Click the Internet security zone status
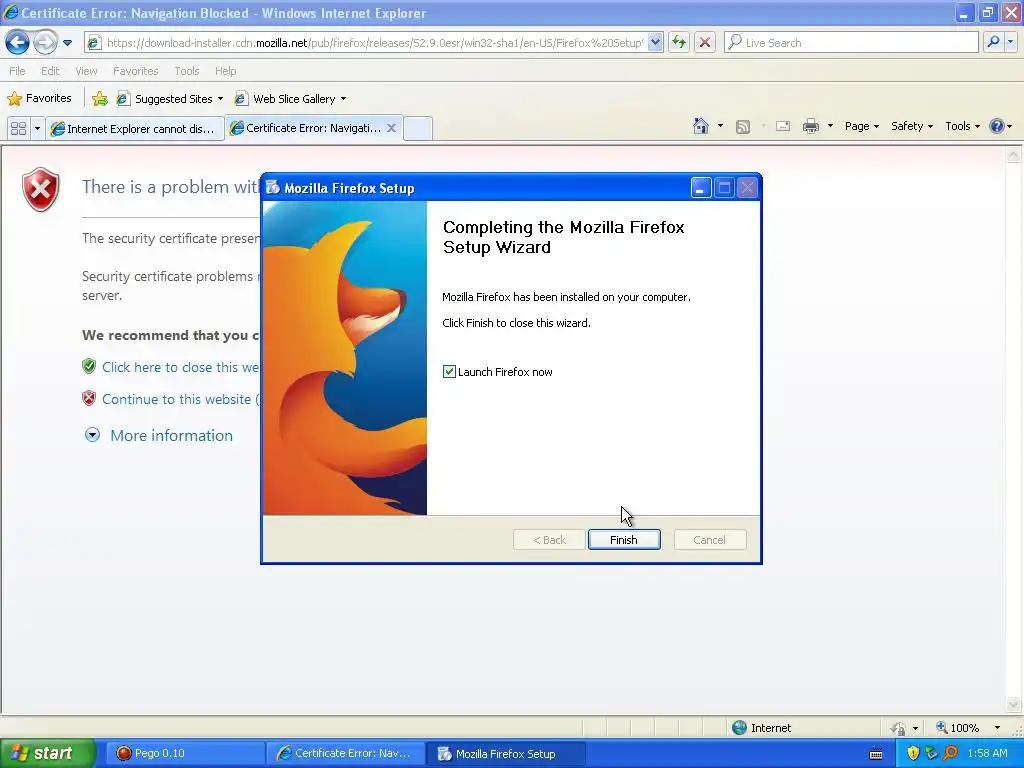 761,728
